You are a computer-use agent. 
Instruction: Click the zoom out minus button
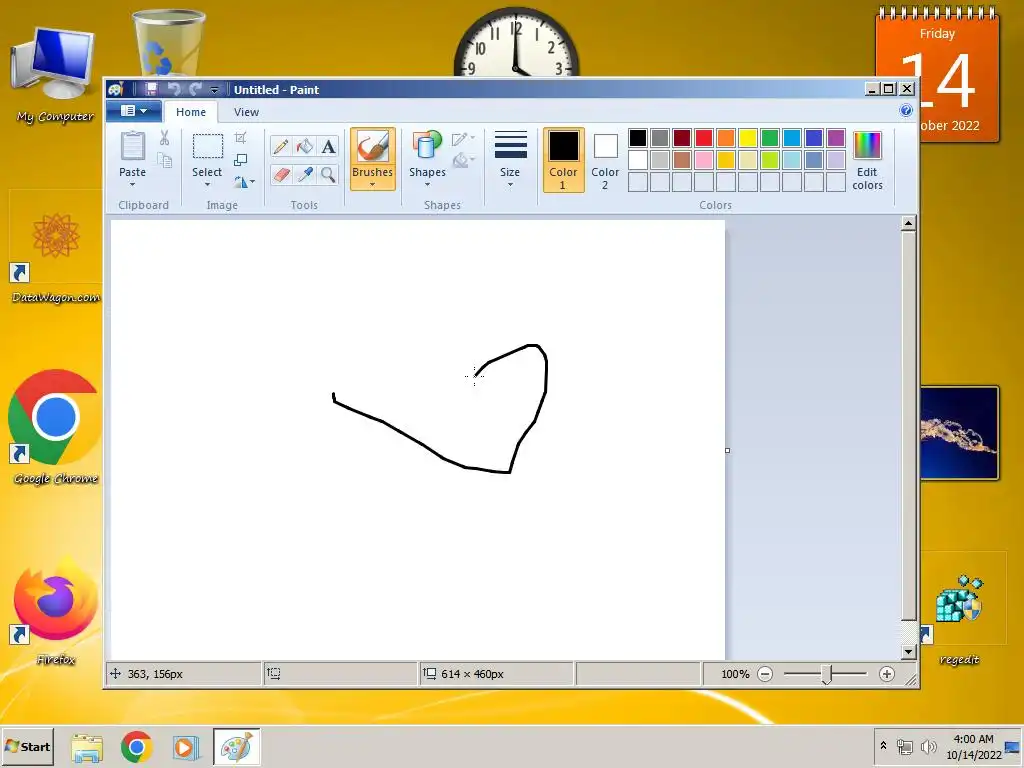(x=765, y=674)
